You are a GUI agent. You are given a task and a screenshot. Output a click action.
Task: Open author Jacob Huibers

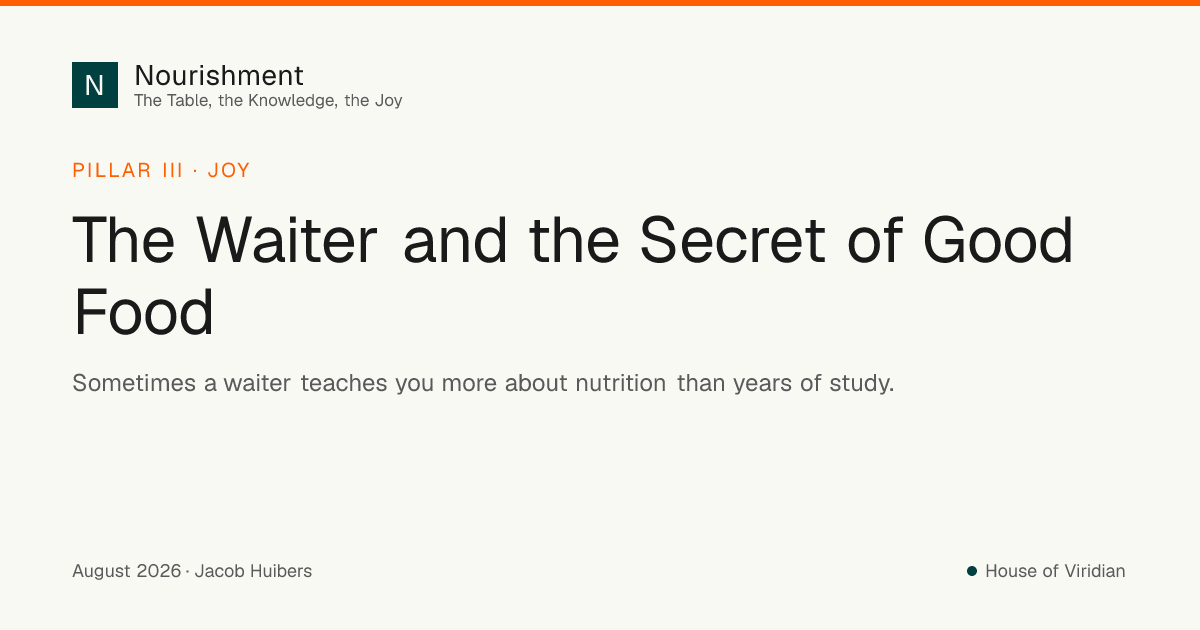coord(253,572)
